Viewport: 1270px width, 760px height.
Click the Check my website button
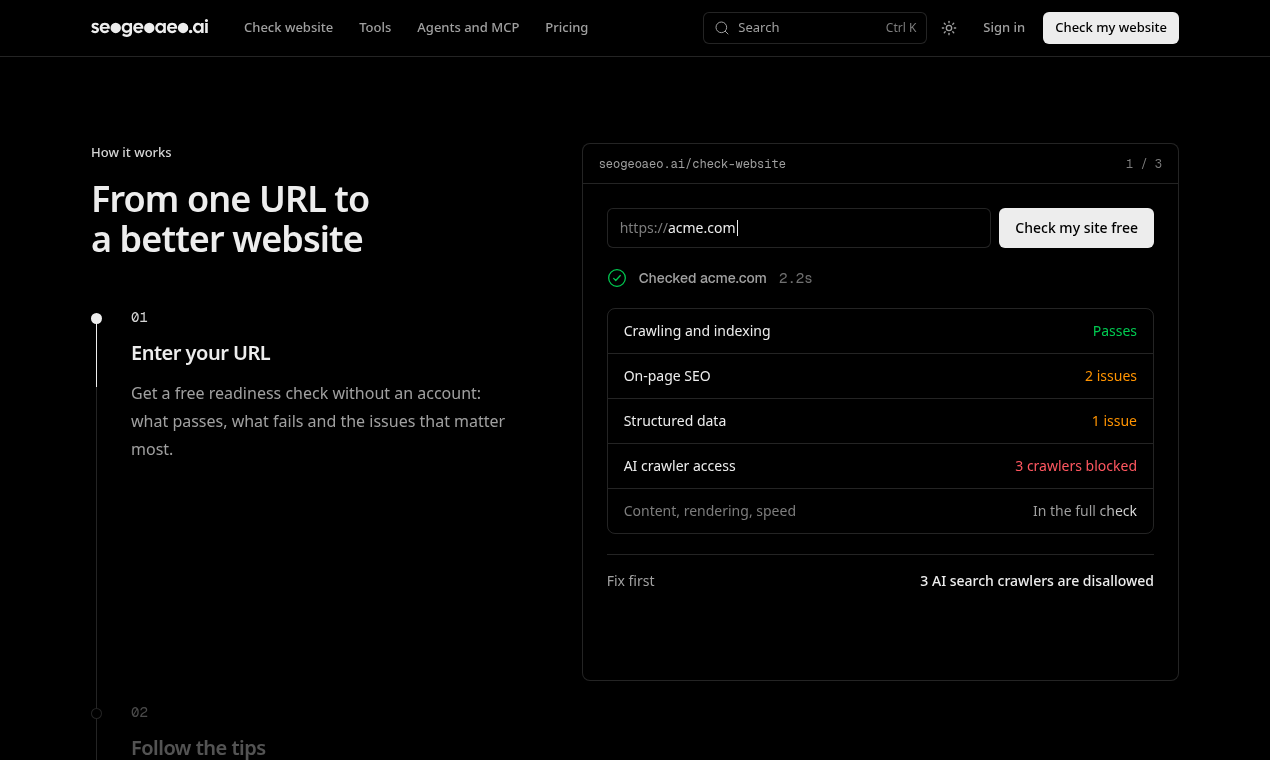click(1111, 28)
